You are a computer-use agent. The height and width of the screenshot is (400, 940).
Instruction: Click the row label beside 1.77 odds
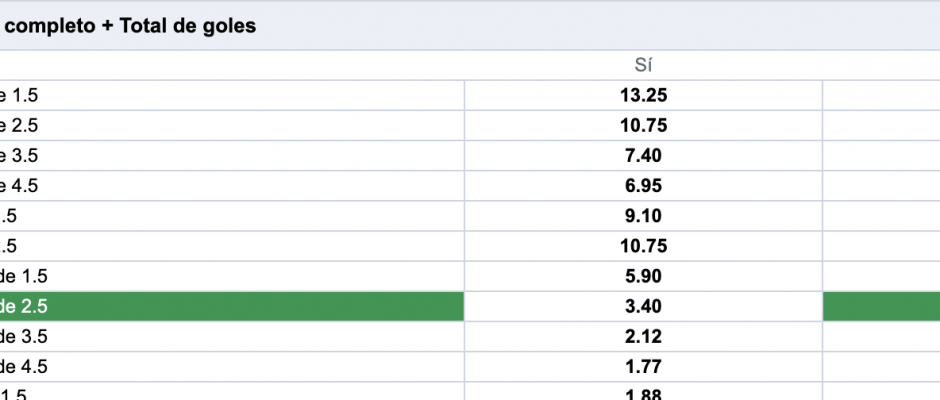tap(231, 366)
